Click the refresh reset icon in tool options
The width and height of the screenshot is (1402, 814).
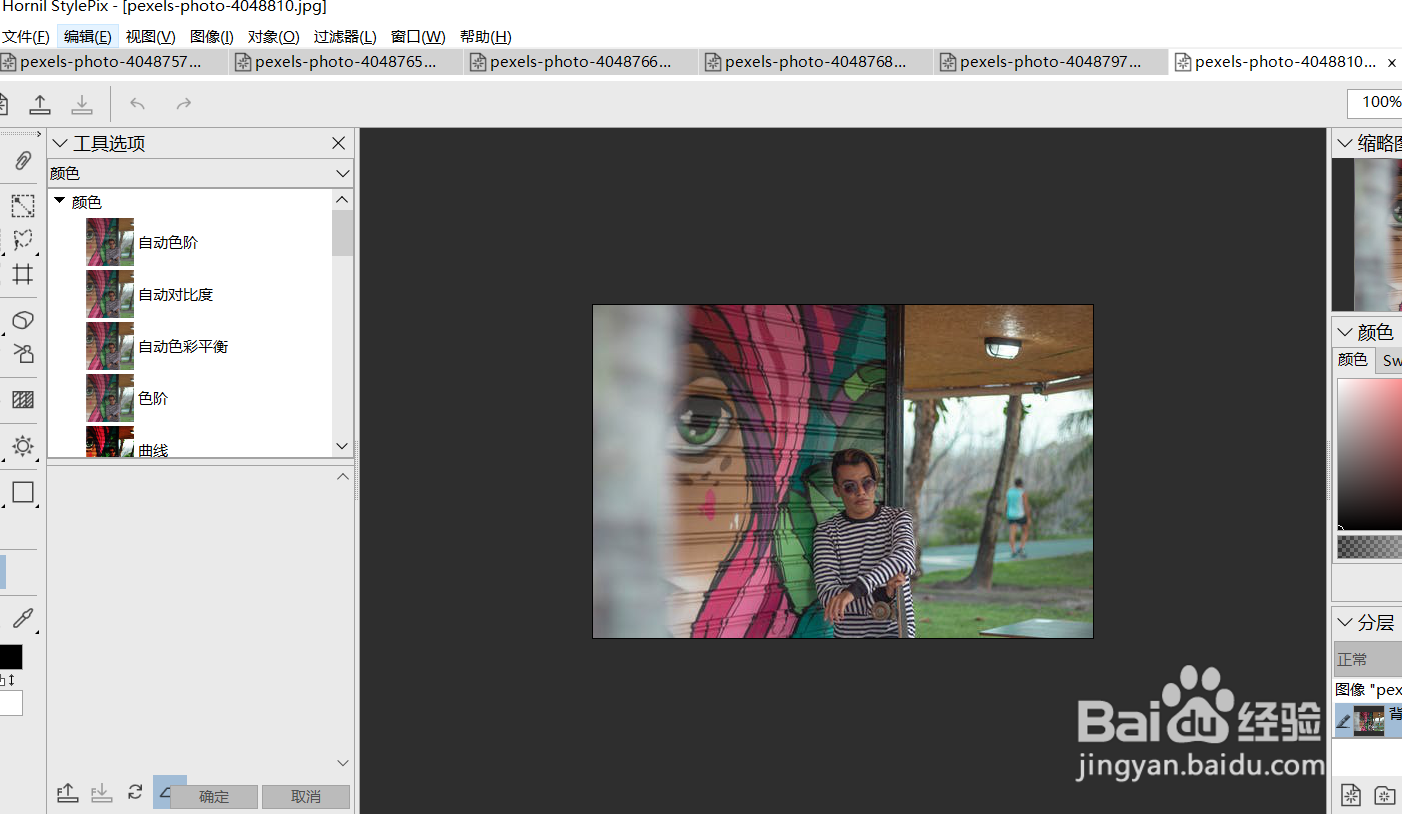pos(135,793)
